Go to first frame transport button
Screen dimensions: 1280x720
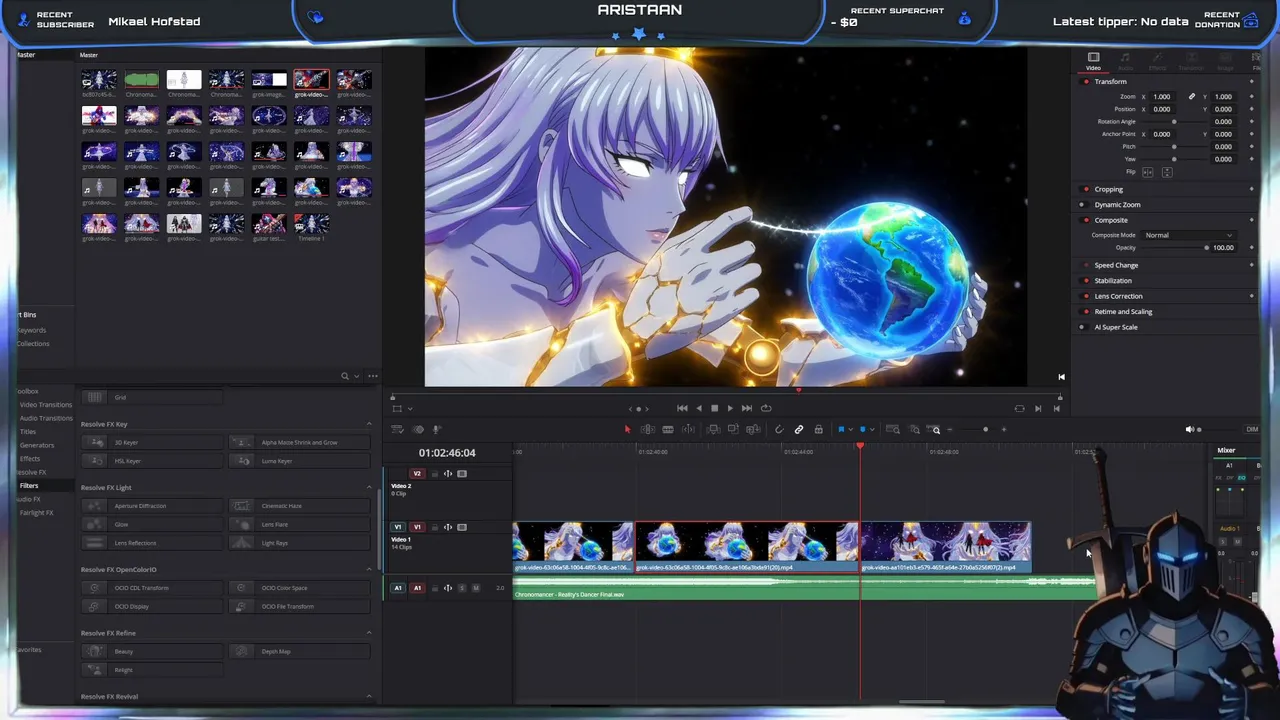pyautogui.click(x=682, y=408)
